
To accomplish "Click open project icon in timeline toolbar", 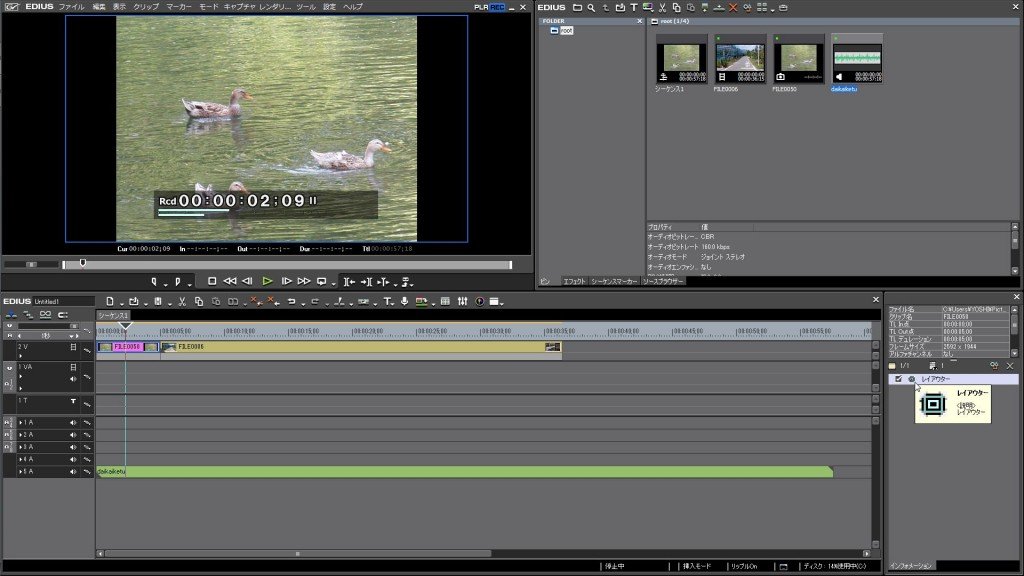I will pyautogui.click(x=134, y=301).
